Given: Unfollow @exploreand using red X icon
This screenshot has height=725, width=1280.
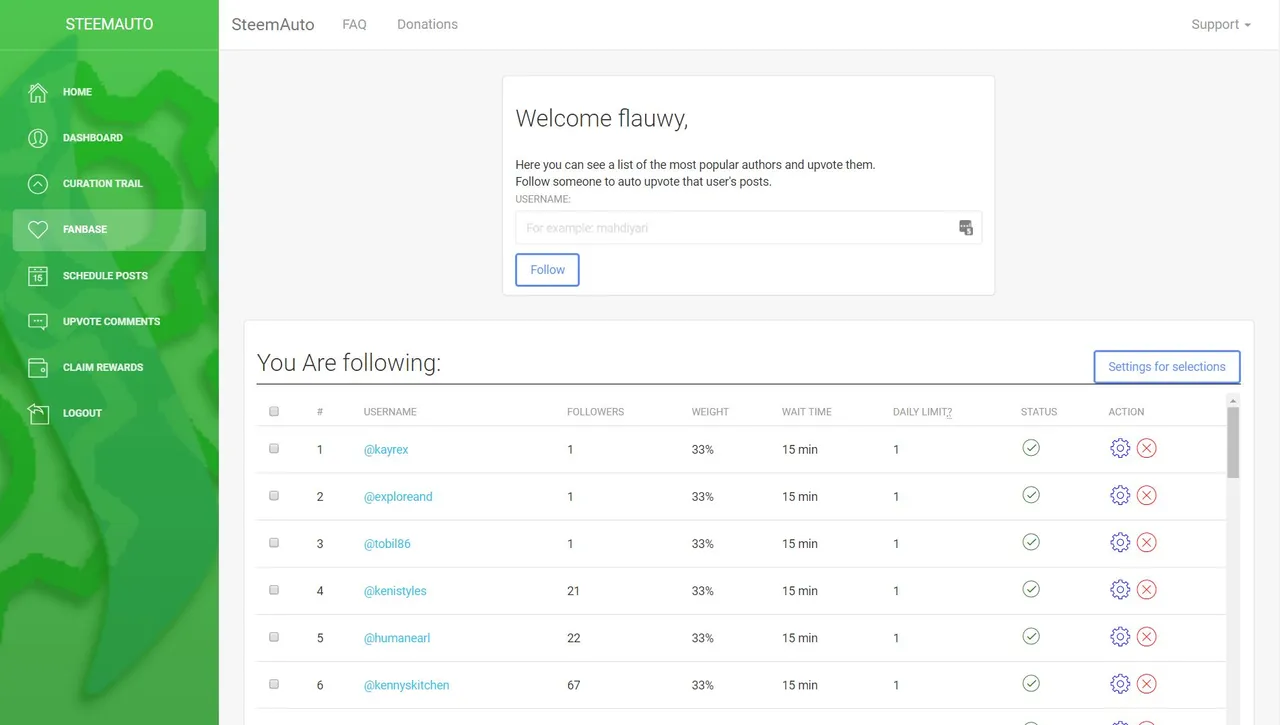Looking at the screenshot, I should [x=1147, y=496].
